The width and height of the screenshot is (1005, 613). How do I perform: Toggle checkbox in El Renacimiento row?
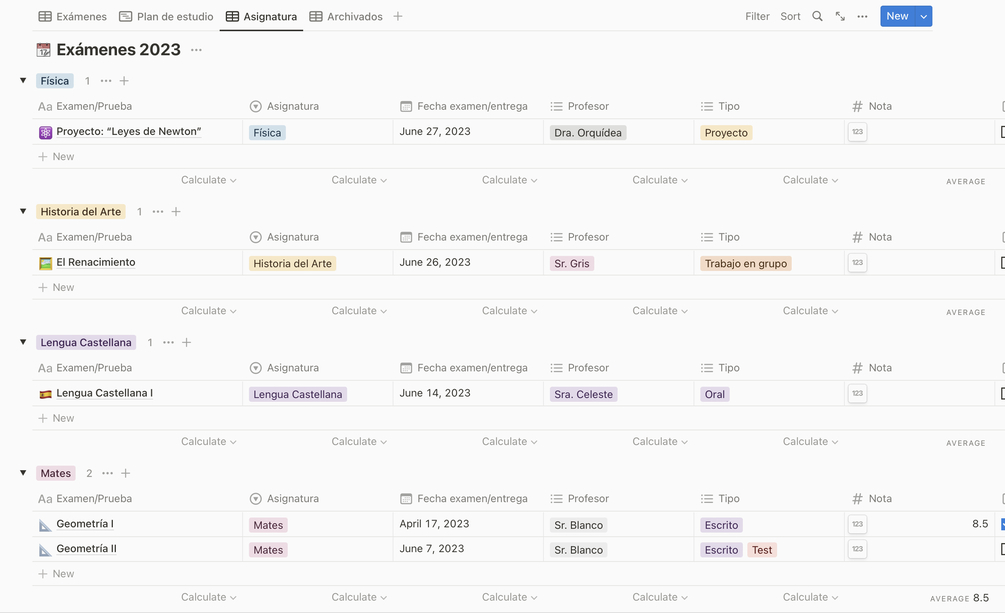(1002, 263)
